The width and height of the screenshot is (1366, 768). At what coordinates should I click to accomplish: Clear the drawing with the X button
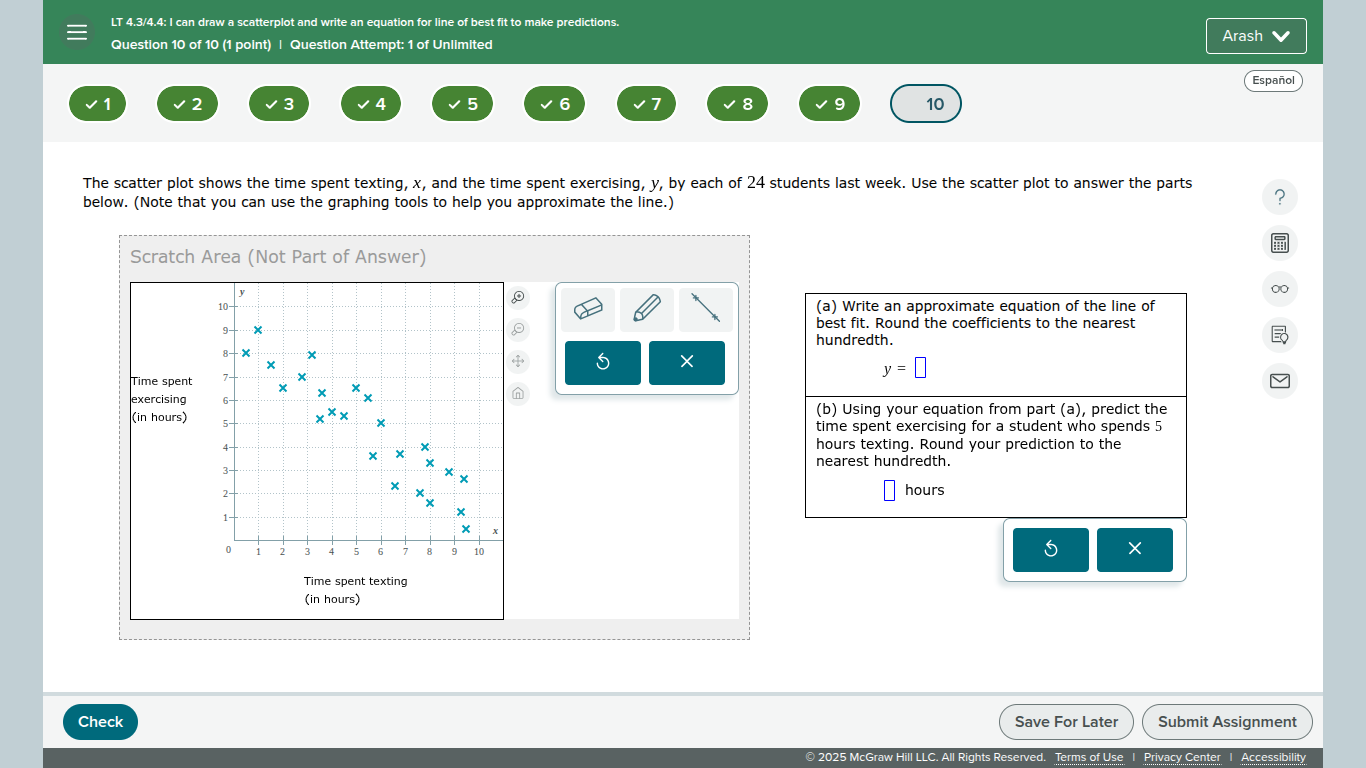click(686, 362)
